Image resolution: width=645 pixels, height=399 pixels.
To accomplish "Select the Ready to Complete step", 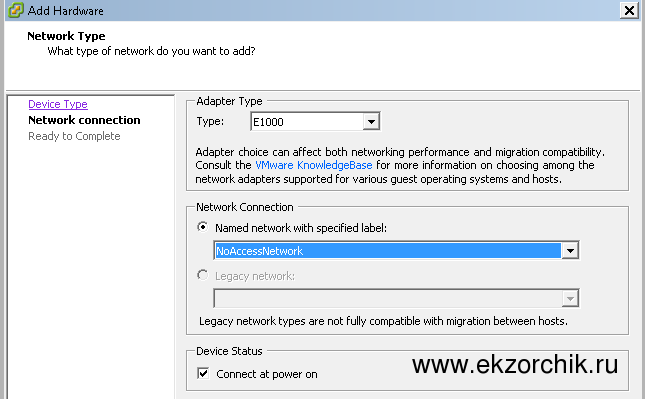I will [74, 136].
